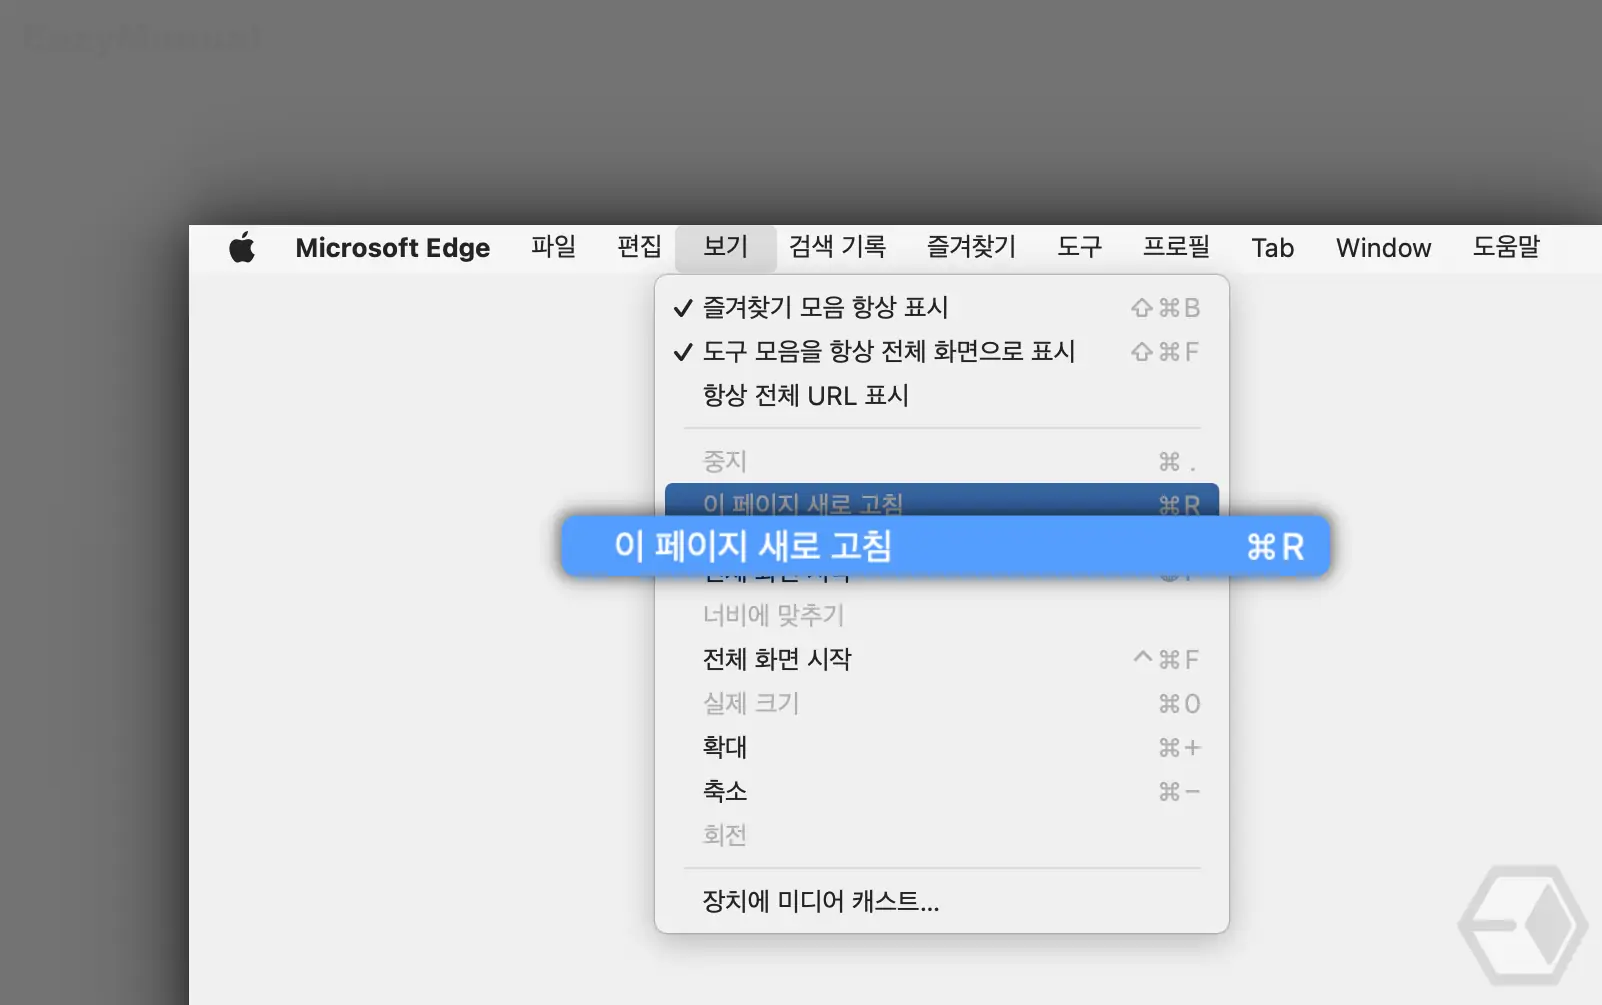The width and height of the screenshot is (1602, 1005).
Task: Choose the 회전 menu item
Action: click(x=942, y=836)
